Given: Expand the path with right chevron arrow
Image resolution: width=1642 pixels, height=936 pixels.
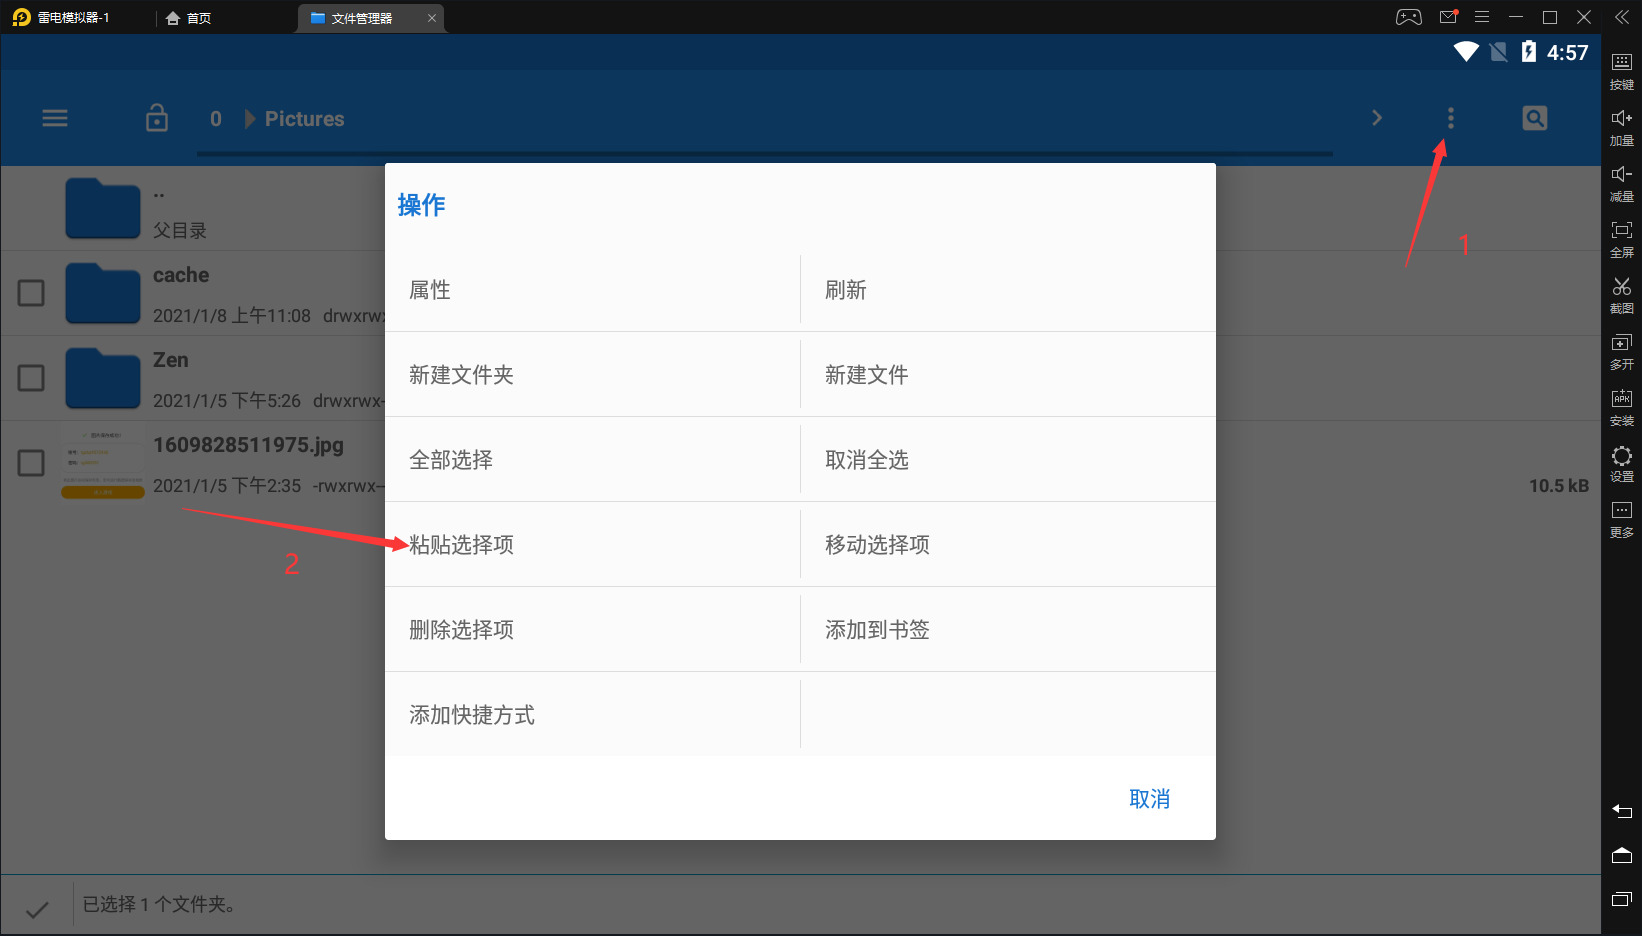Looking at the screenshot, I should point(1377,118).
